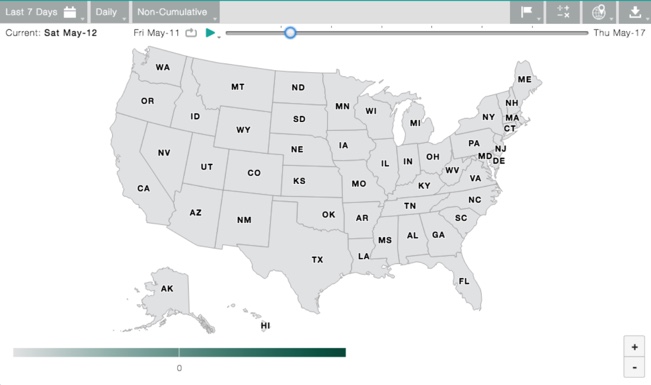This screenshot has width=651, height=385.
Task: Select Louisiana (LA)
Action: (x=364, y=256)
